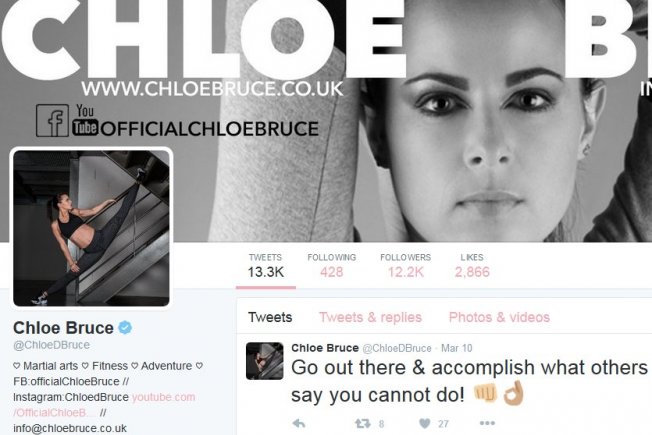Switch to the Photos & videos tab
The image size is (652, 435).
499,317
